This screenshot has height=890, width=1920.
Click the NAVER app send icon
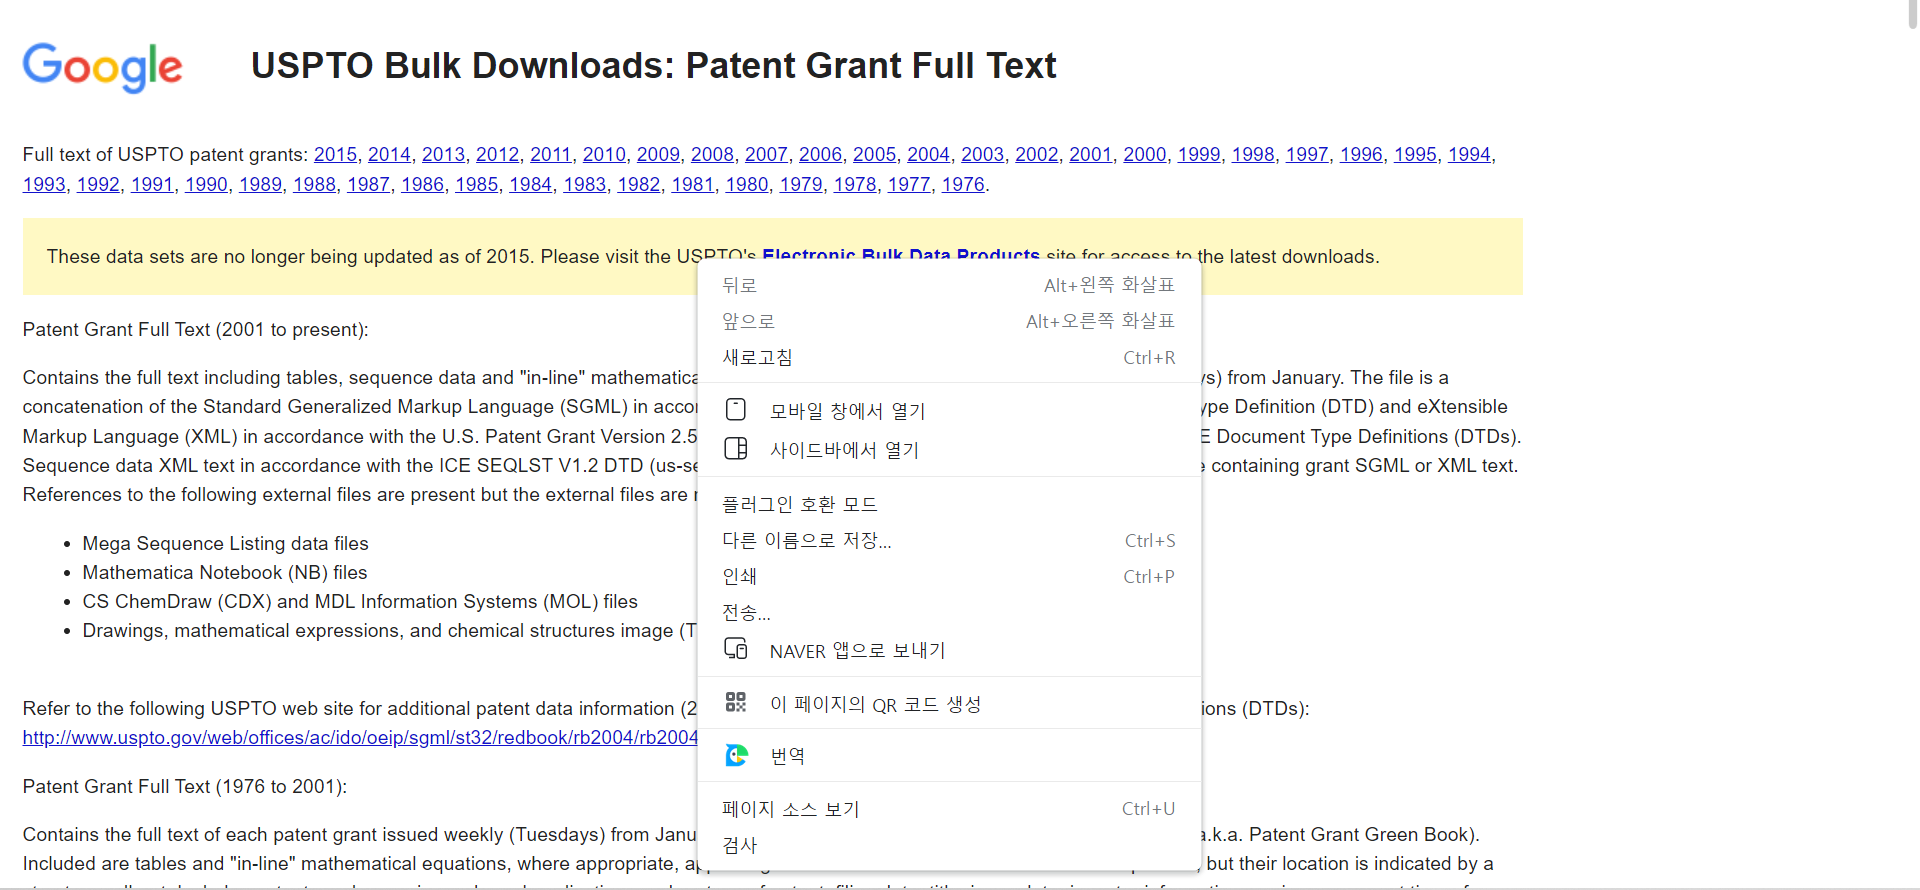click(736, 649)
